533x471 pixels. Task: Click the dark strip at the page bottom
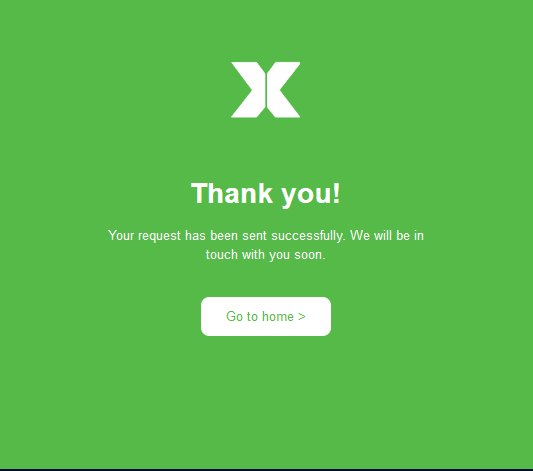tap(266, 470)
